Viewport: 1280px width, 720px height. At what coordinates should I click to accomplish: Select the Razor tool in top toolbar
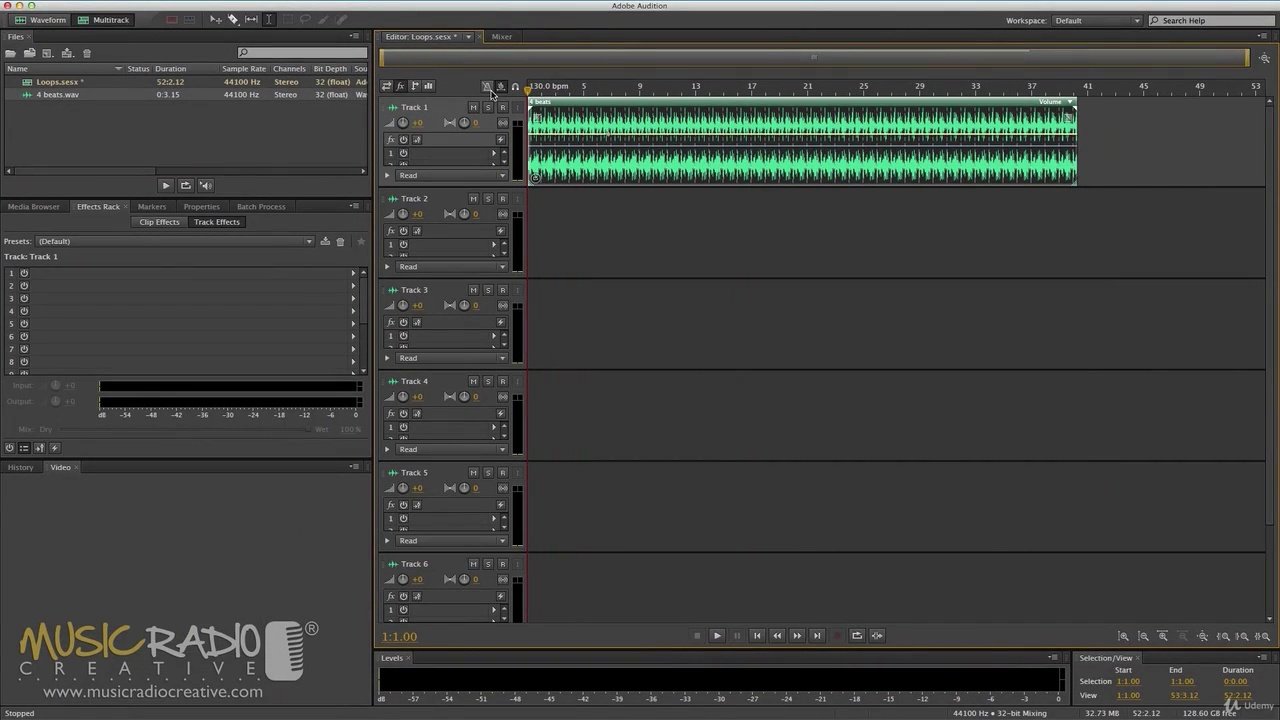coord(233,20)
